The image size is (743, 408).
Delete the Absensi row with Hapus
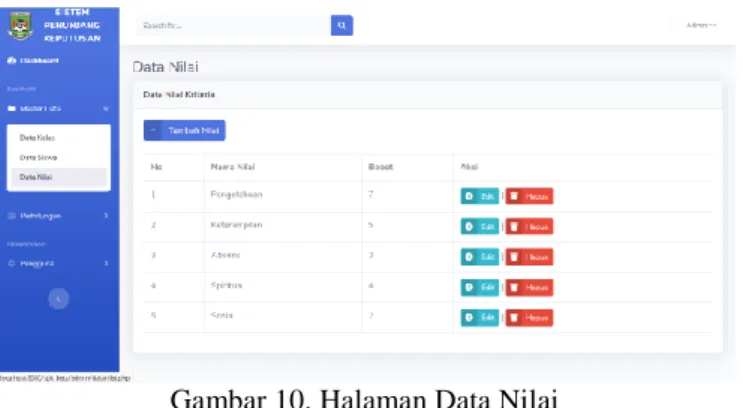(x=529, y=257)
